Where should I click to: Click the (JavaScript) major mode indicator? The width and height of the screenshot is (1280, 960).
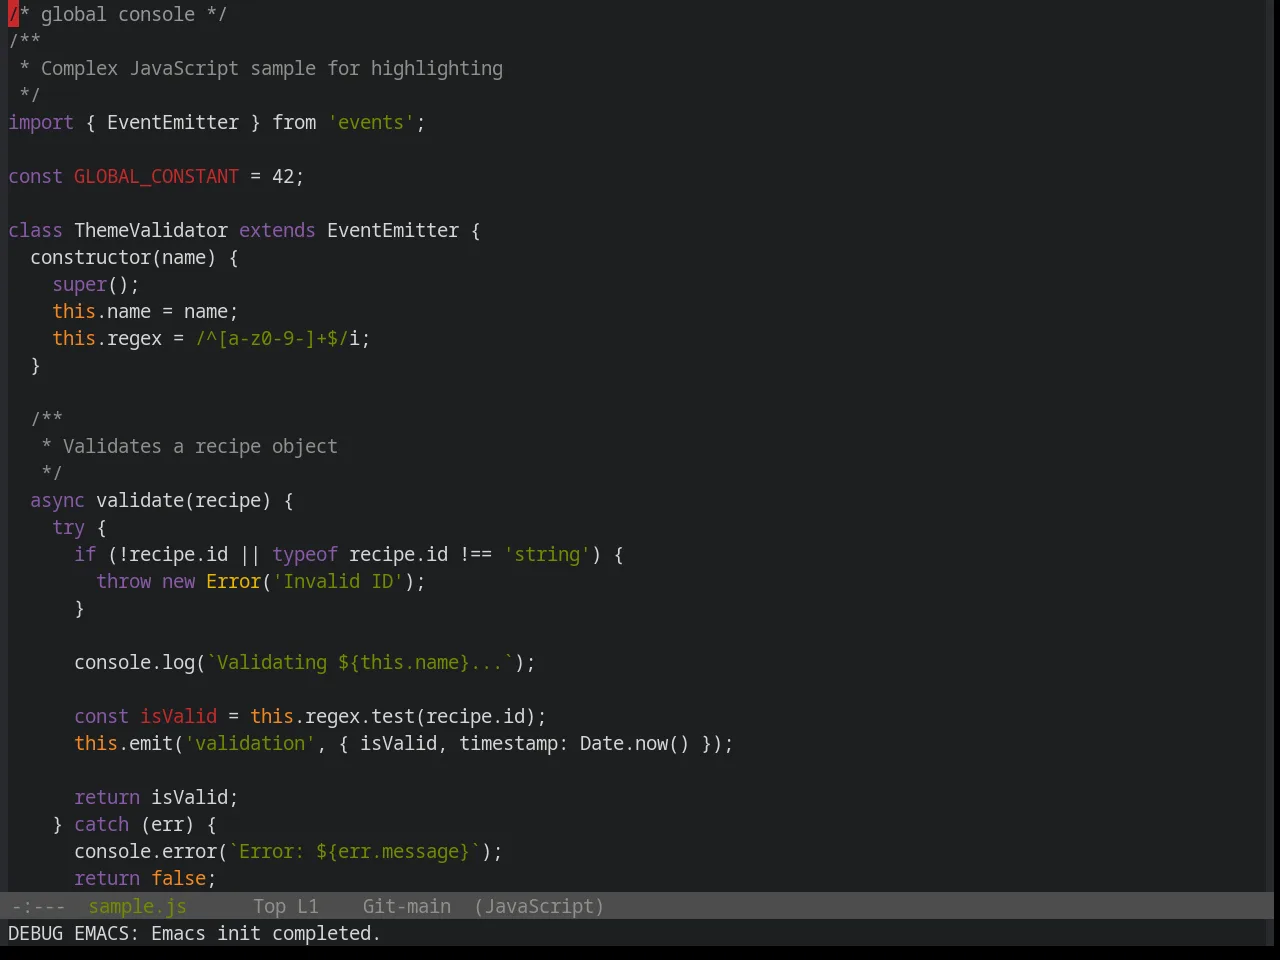click(x=539, y=906)
